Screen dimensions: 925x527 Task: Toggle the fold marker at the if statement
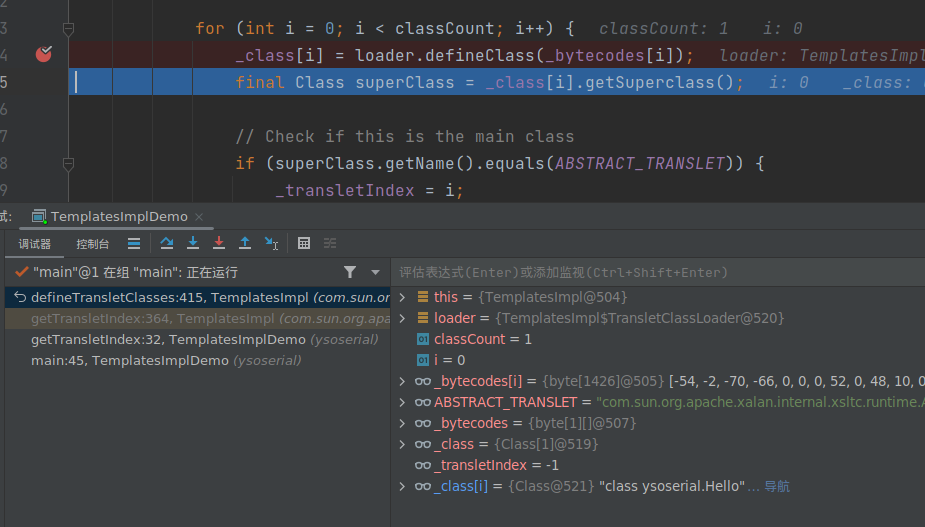pos(68,163)
